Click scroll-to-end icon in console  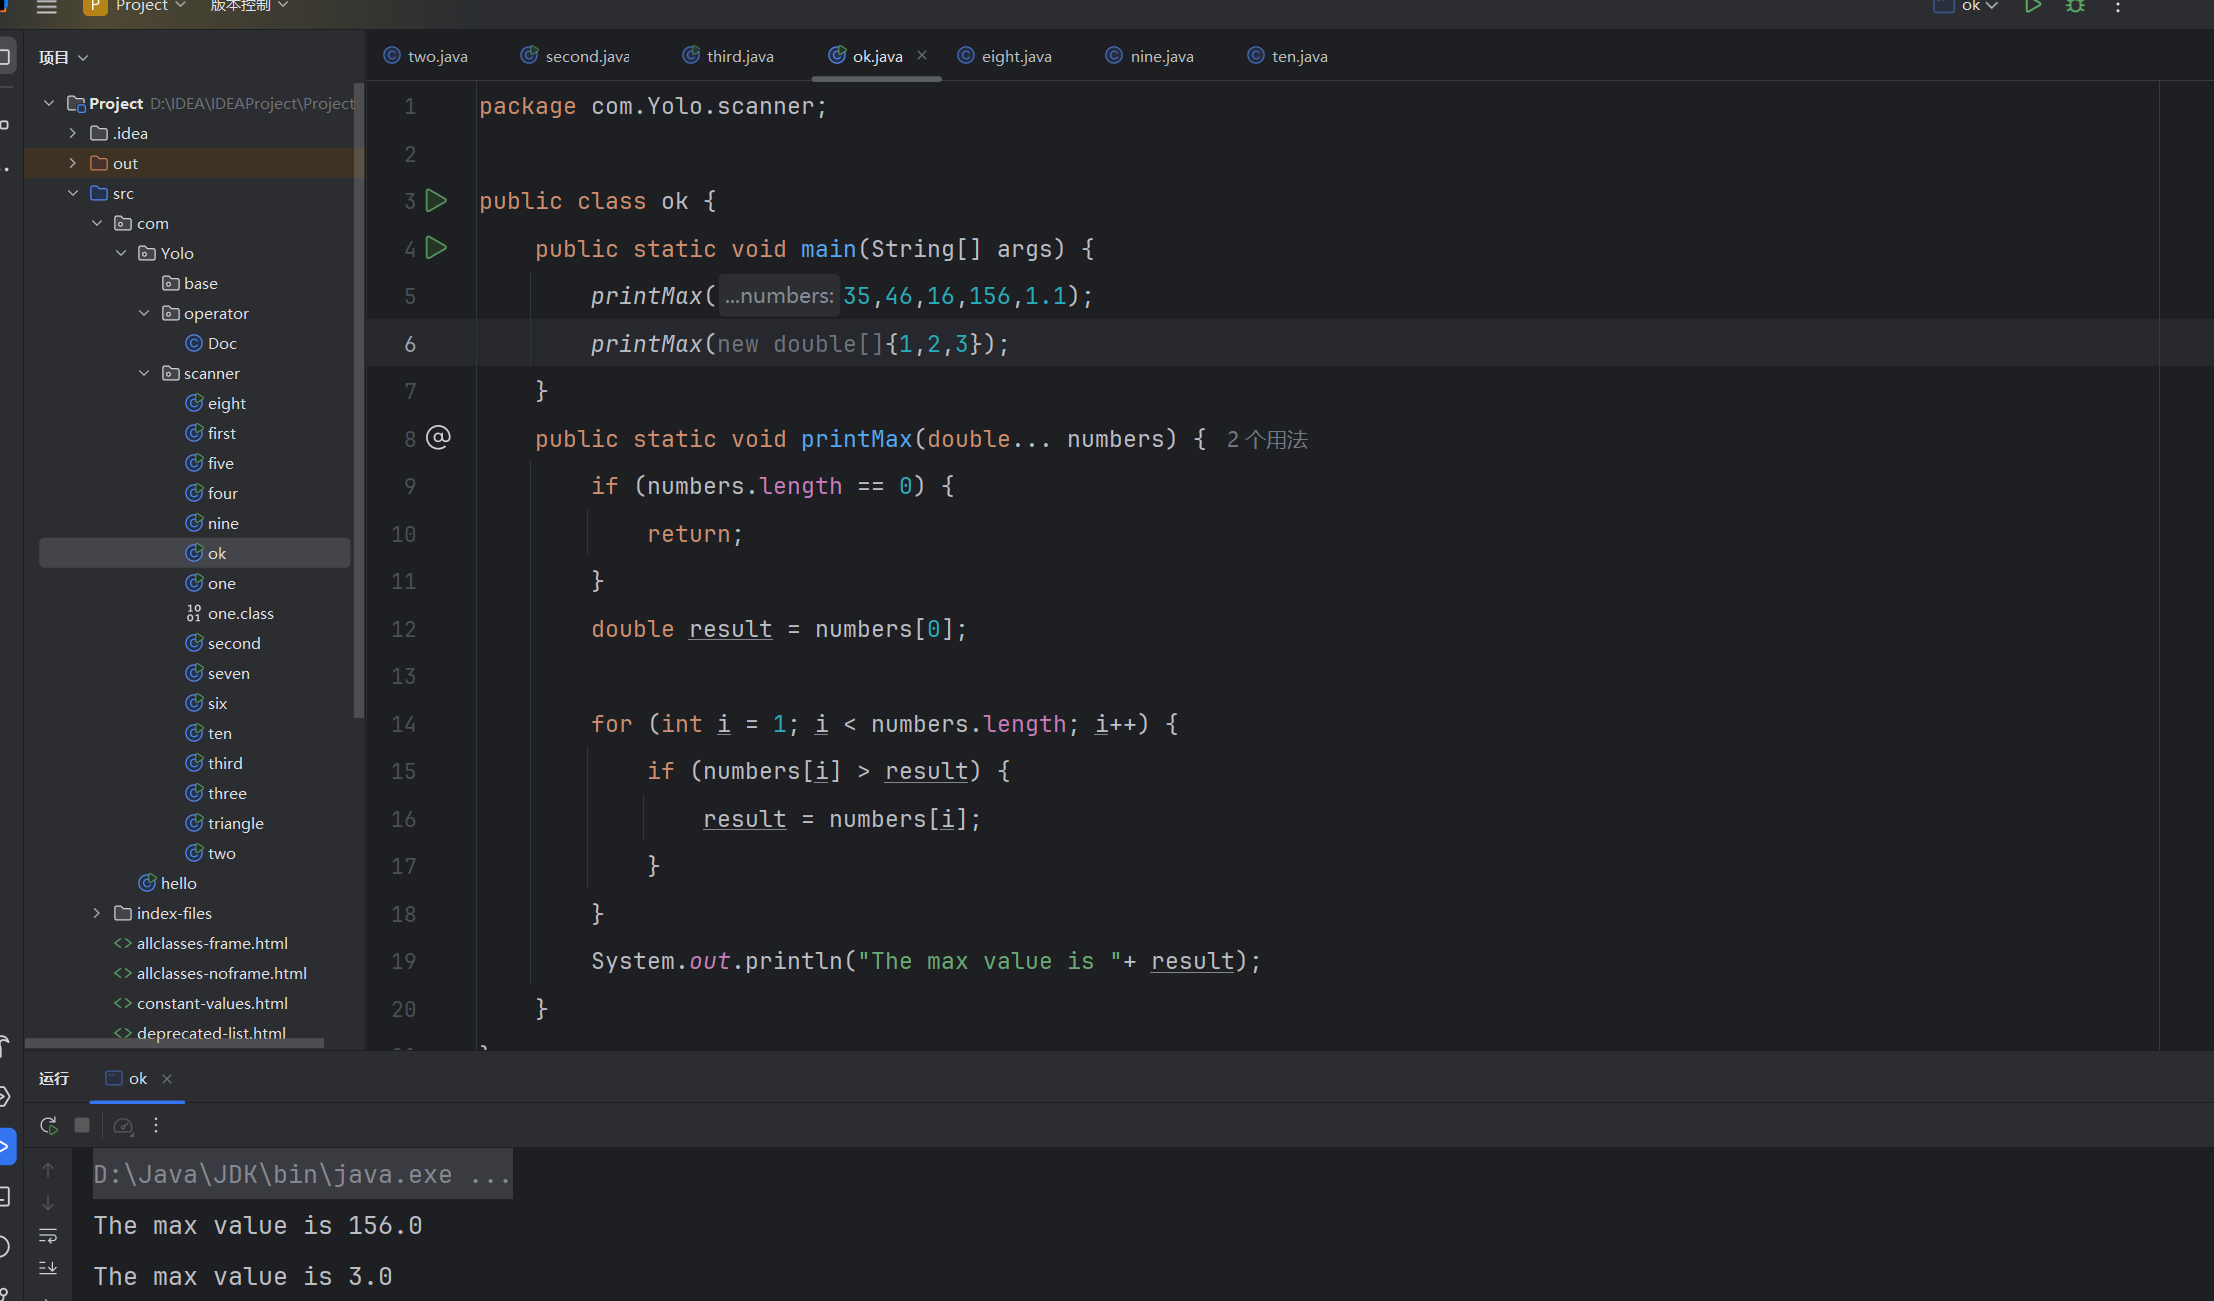[x=48, y=1268]
